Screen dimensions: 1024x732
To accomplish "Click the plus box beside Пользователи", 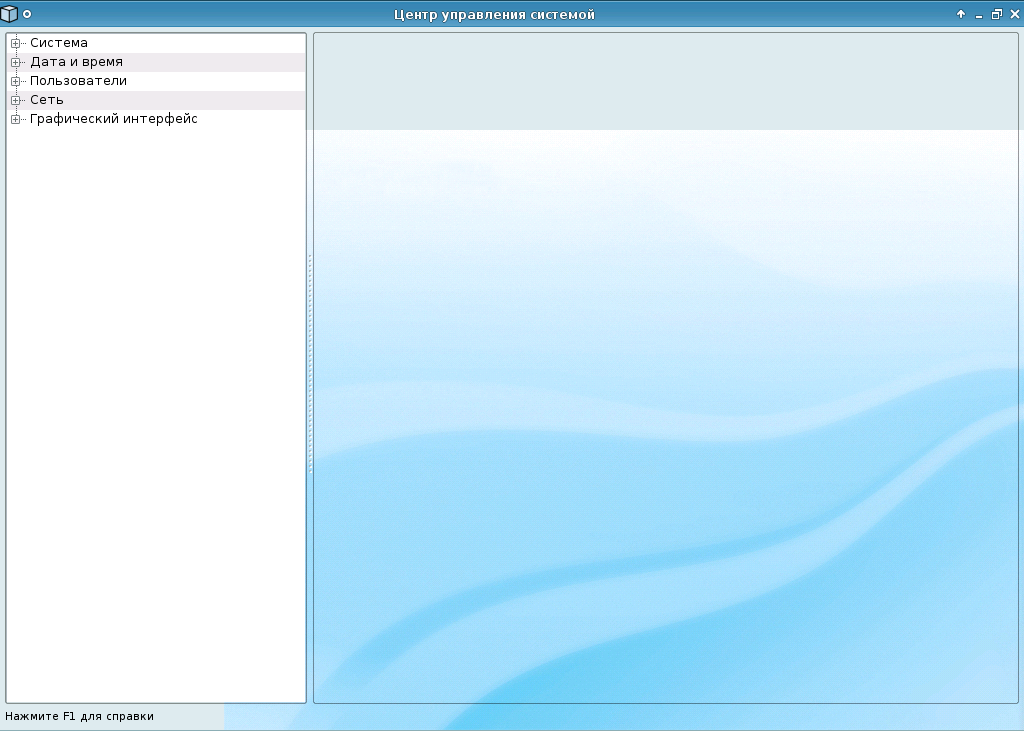I will 15,81.
